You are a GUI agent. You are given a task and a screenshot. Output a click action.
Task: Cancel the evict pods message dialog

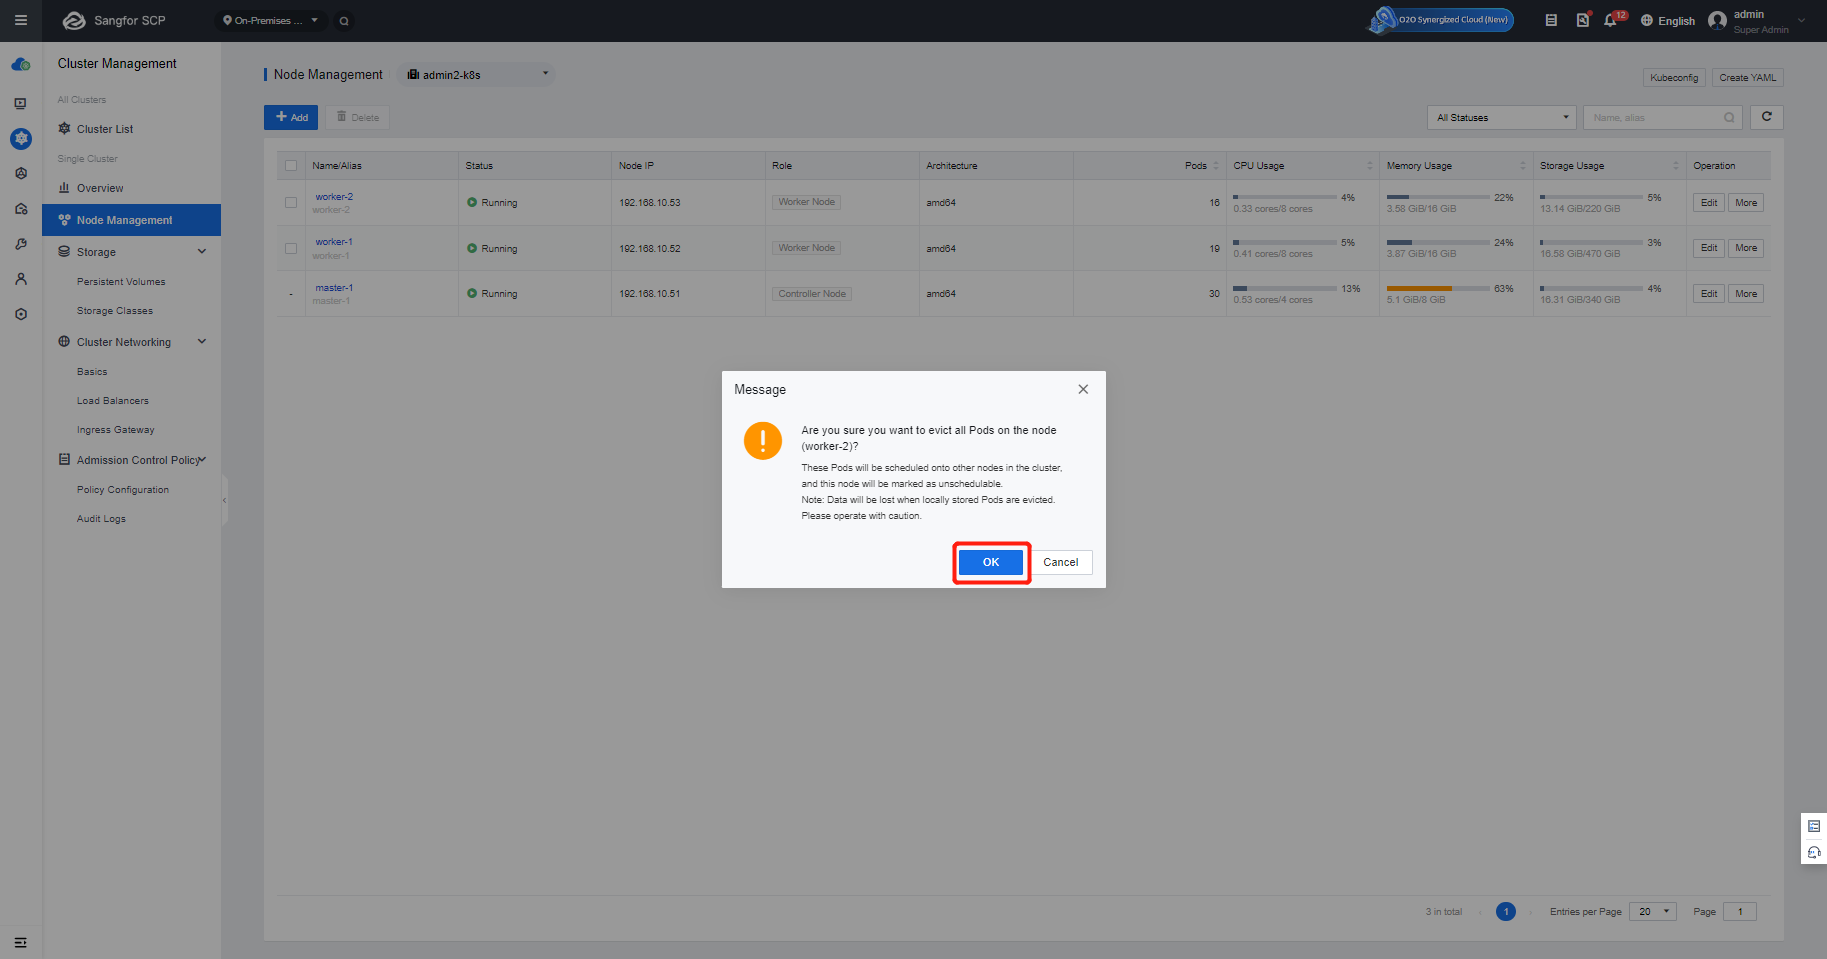coord(1060,562)
